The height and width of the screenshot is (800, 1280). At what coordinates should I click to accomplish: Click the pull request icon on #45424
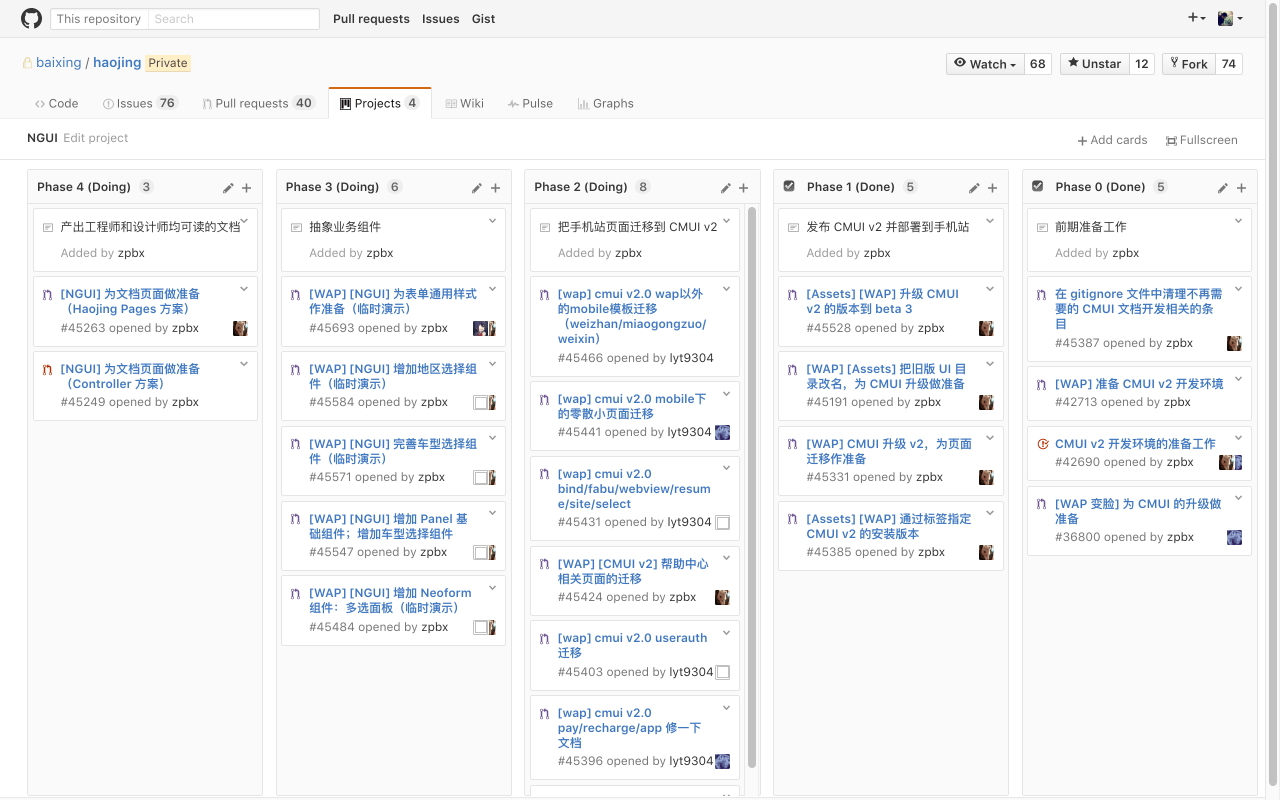click(544, 565)
